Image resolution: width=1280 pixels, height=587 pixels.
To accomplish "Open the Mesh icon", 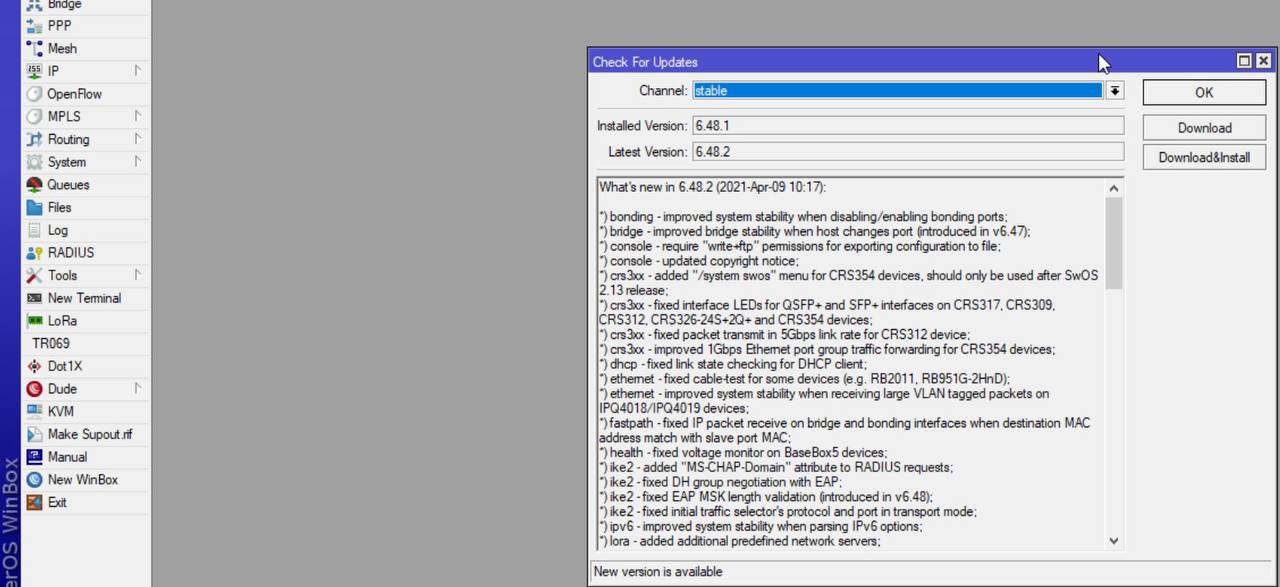I will (34, 48).
